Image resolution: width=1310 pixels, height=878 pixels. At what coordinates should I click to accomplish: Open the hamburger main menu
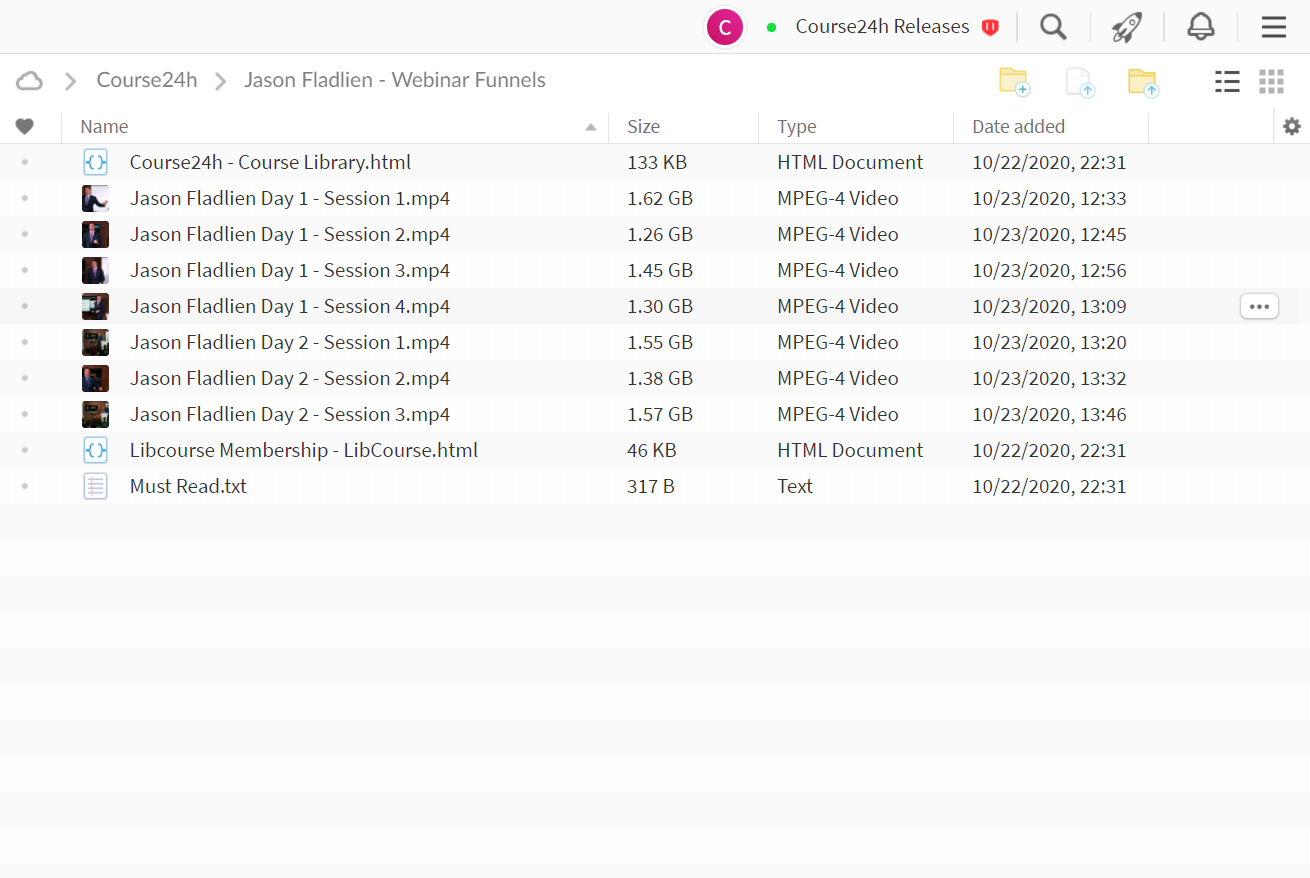tap(1274, 27)
